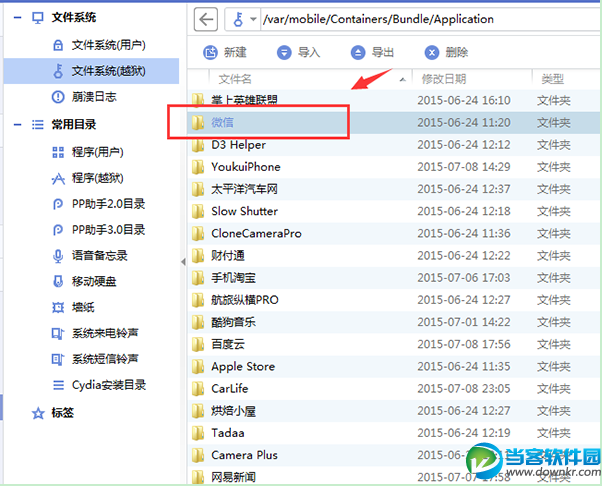Select the CarLife folder

tap(230, 388)
